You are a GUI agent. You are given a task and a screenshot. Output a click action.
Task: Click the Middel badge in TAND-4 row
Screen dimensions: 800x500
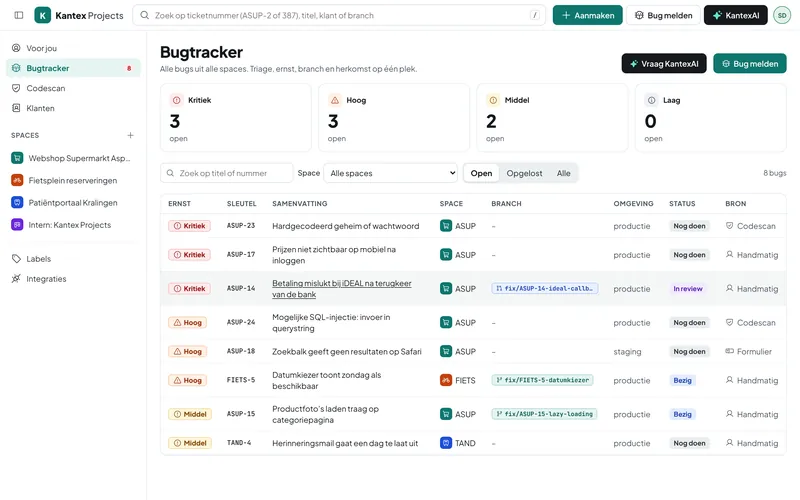click(190, 443)
